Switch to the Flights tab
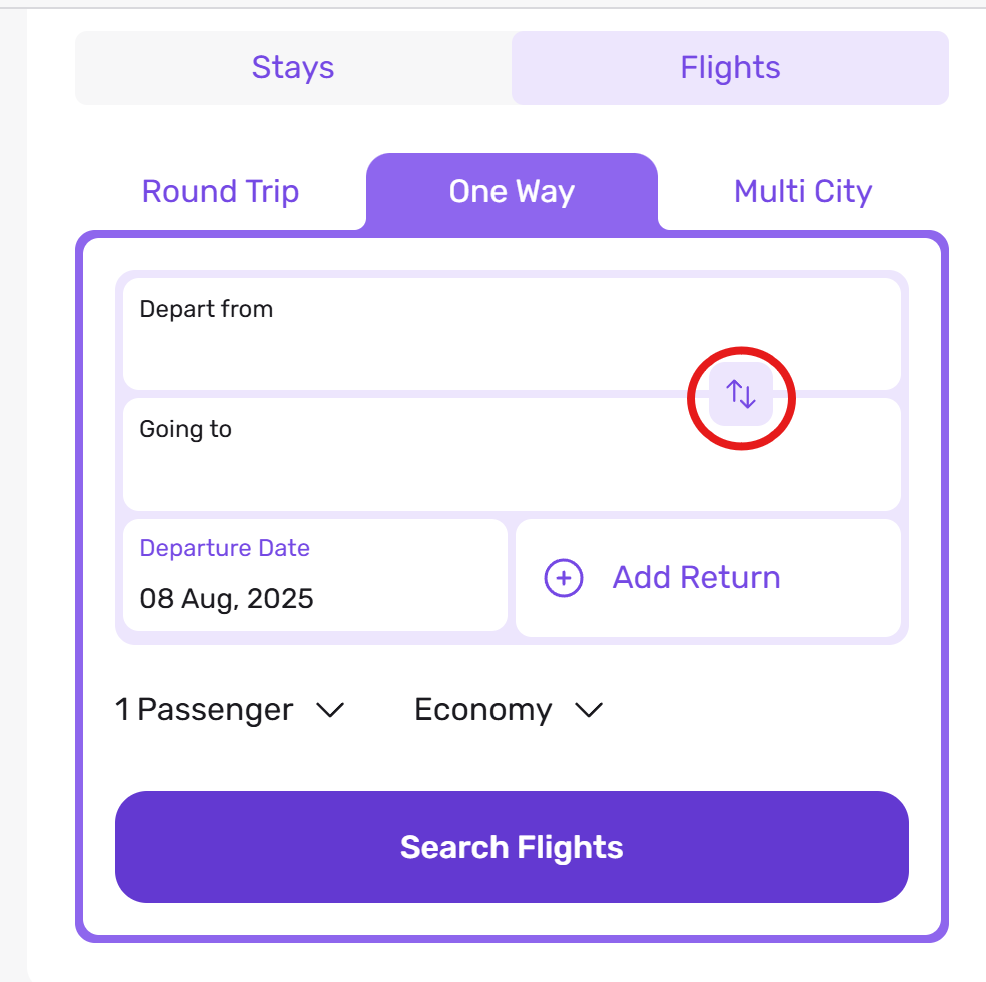This screenshot has height=982, width=986. point(730,68)
